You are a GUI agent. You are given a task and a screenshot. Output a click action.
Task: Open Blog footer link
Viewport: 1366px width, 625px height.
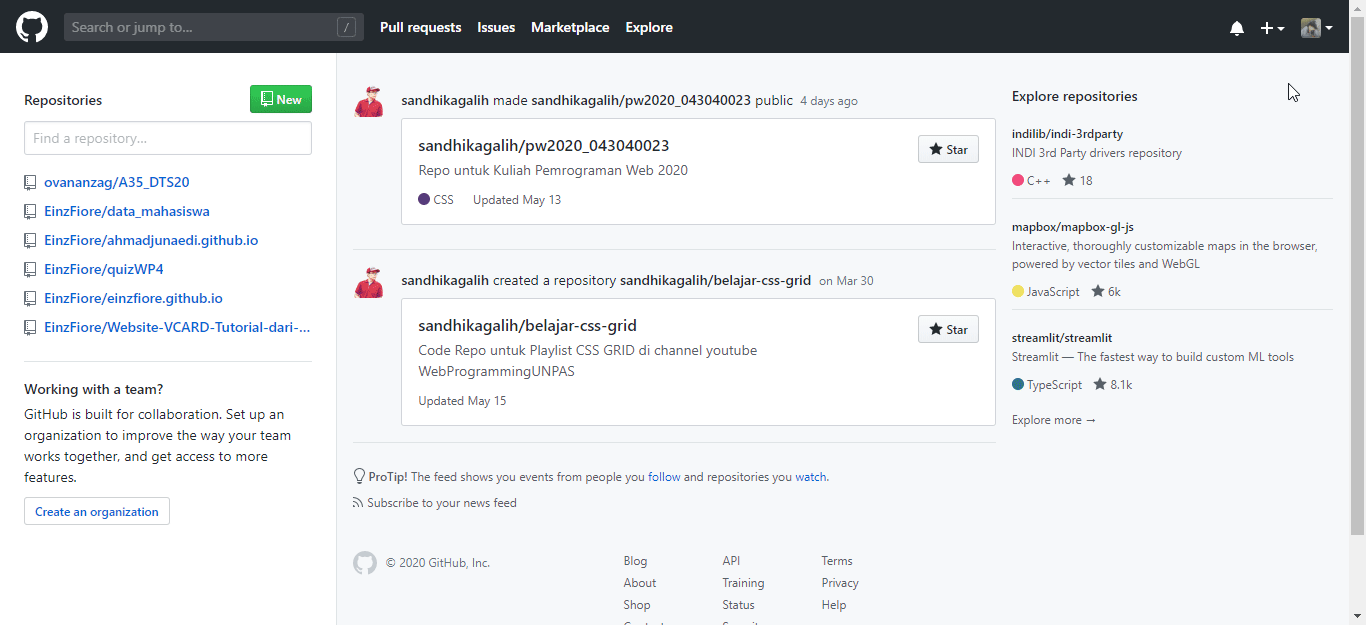[635, 561]
